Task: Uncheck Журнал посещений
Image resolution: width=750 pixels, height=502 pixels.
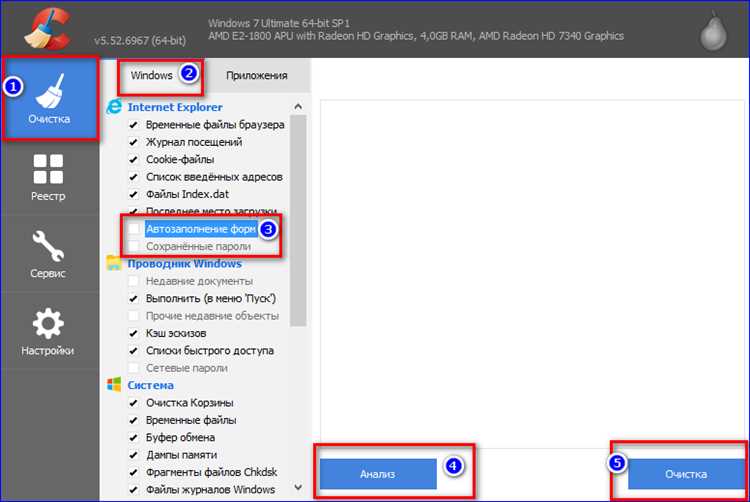Action: click(133, 142)
